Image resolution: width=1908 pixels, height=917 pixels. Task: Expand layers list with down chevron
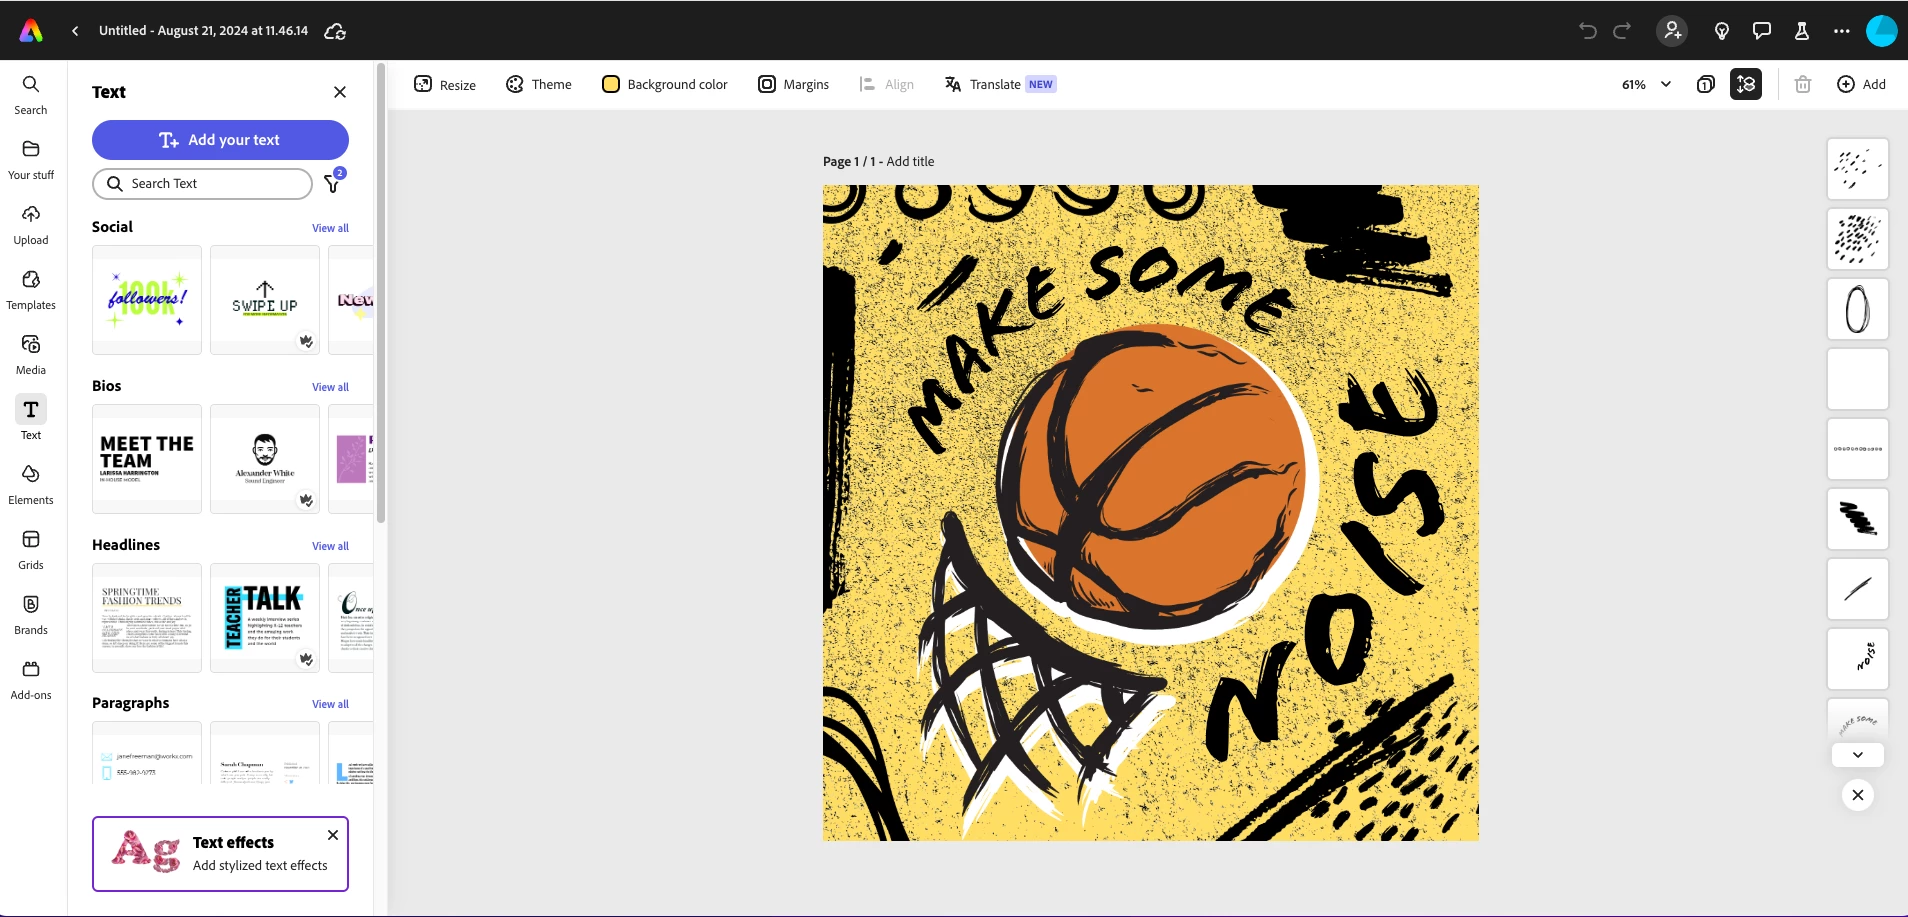click(1858, 755)
